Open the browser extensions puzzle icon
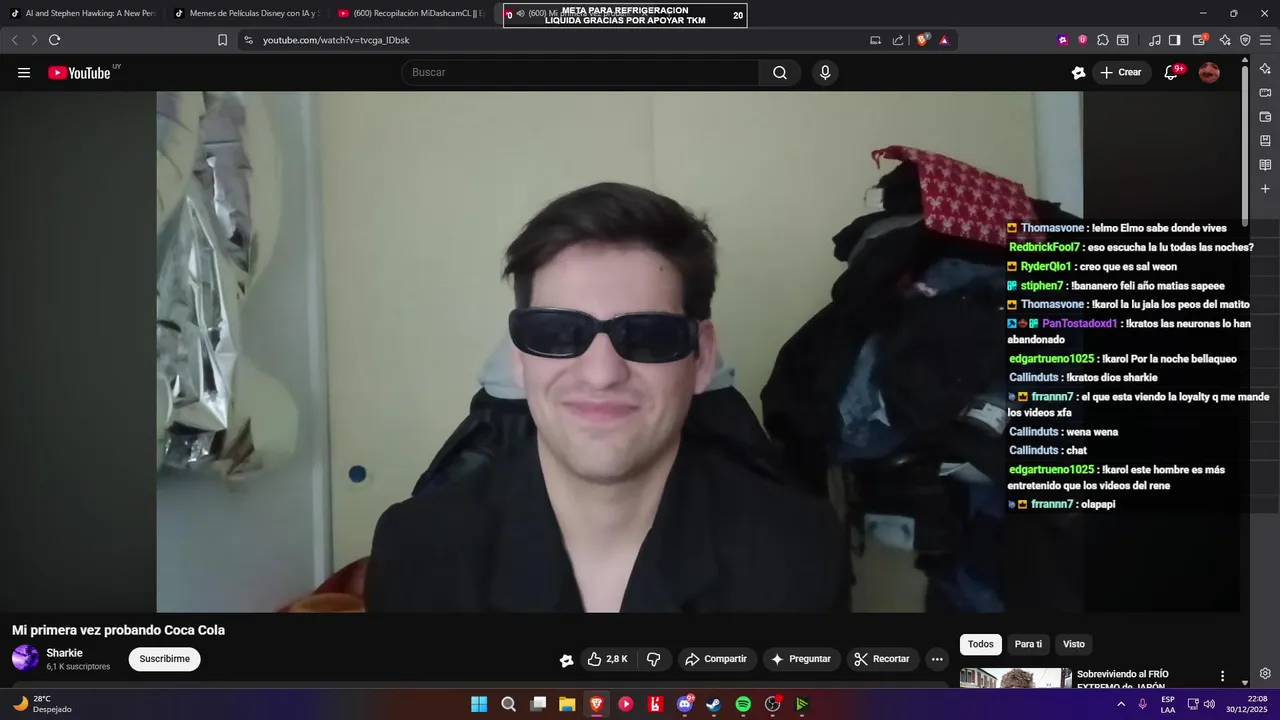 [1102, 40]
